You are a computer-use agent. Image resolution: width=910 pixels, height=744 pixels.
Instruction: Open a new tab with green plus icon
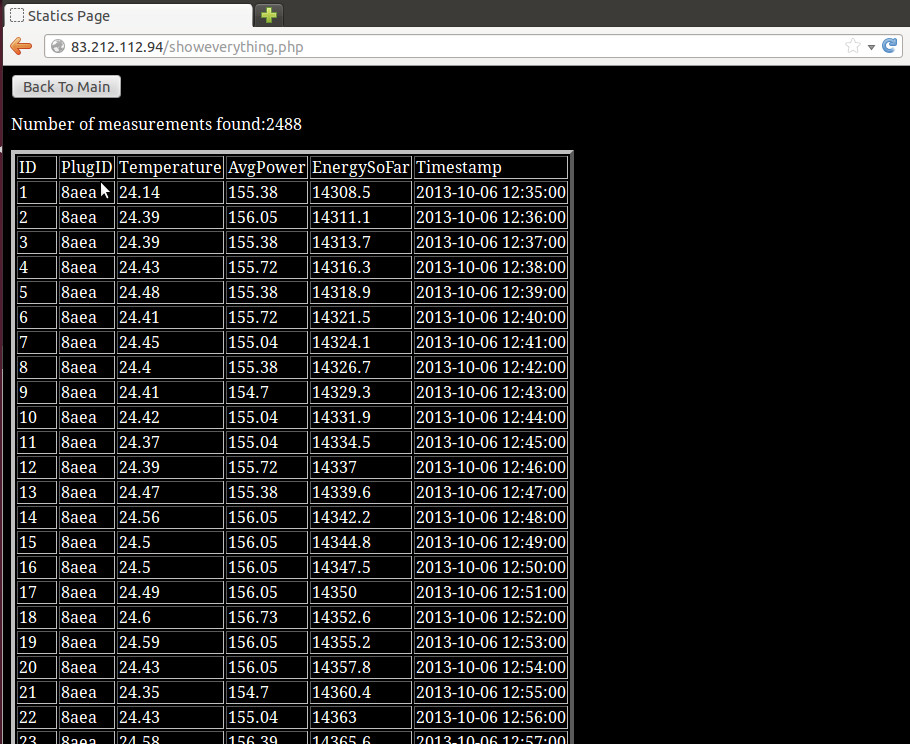[268, 15]
